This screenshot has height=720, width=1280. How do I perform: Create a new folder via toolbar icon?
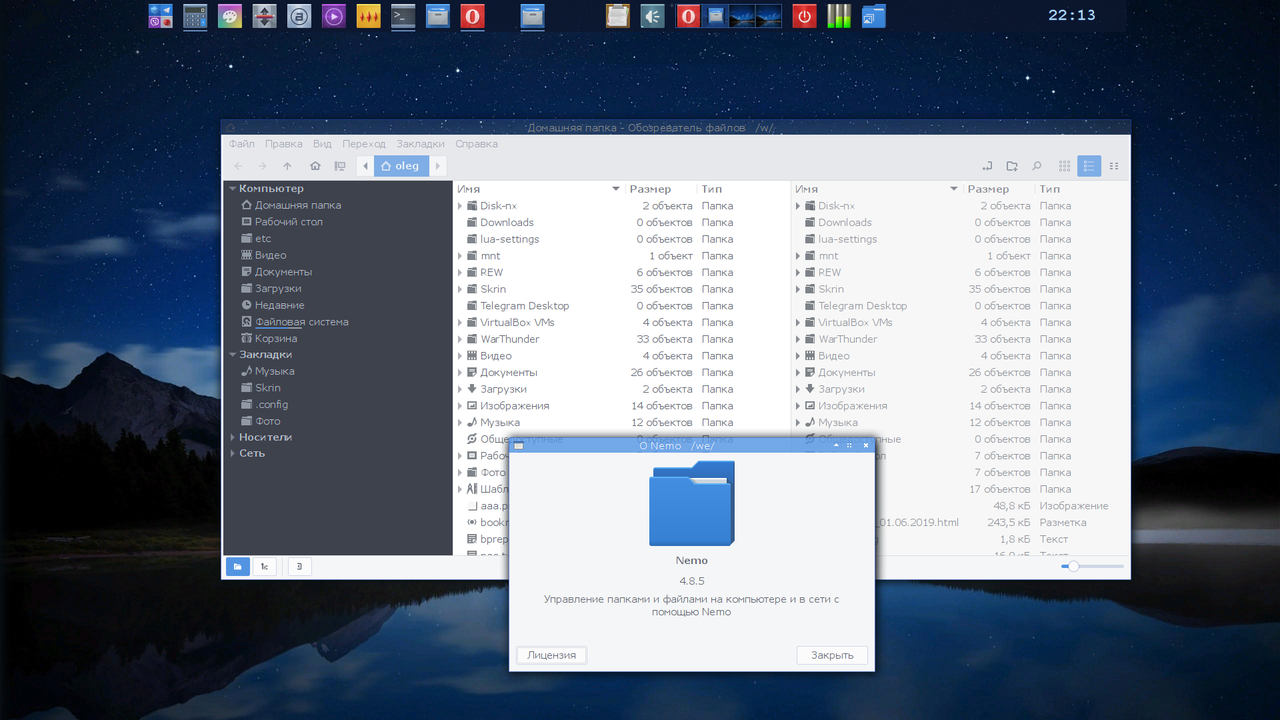[x=1012, y=166]
